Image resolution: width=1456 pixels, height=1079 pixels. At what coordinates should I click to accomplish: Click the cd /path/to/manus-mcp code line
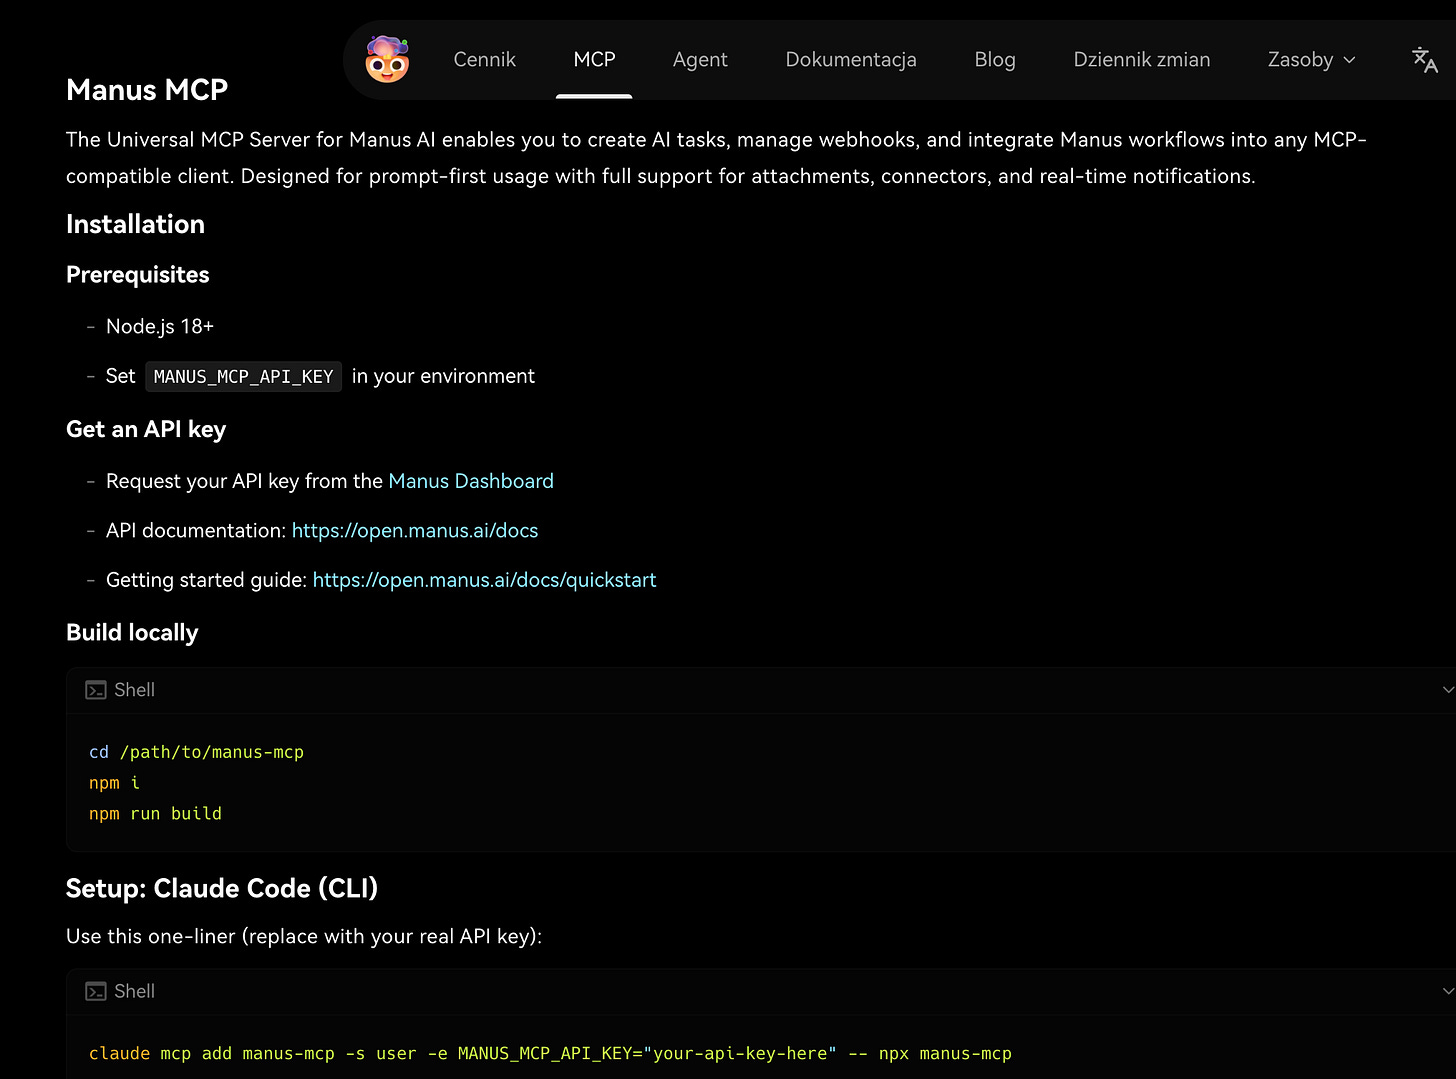(x=196, y=752)
